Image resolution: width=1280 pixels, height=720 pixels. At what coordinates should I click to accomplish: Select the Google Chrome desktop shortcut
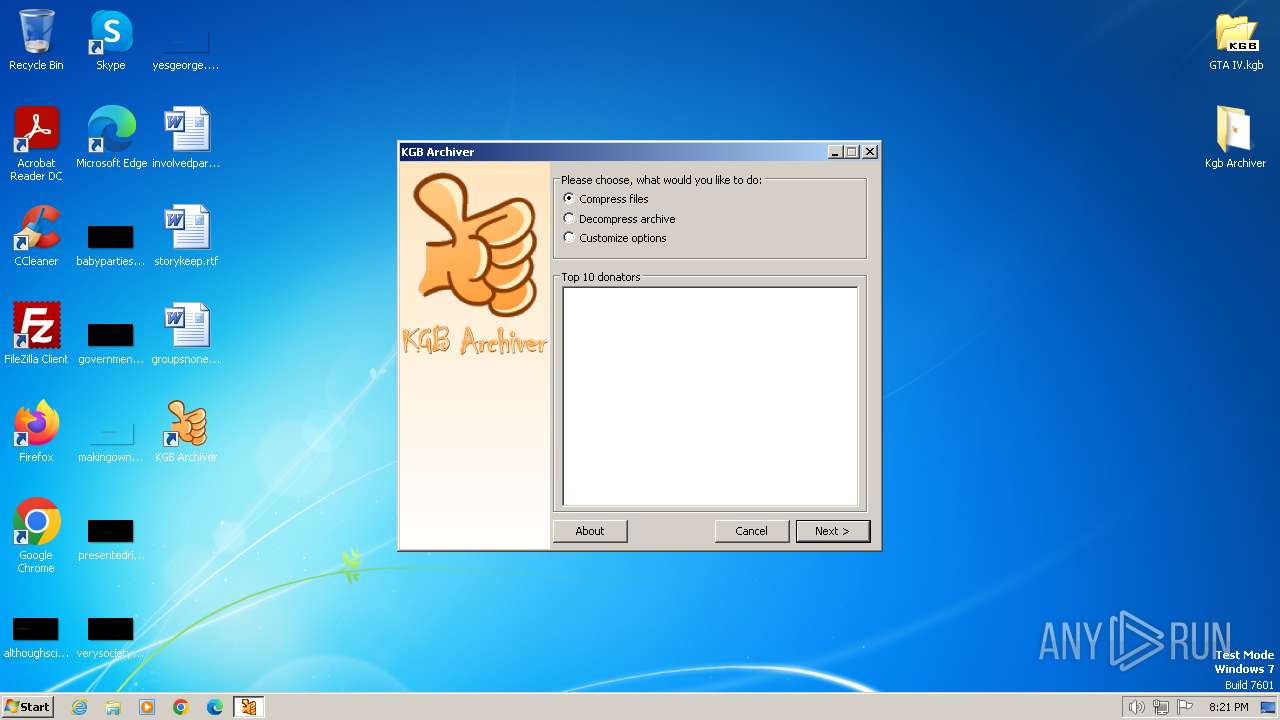pyautogui.click(x=36, y=536)
